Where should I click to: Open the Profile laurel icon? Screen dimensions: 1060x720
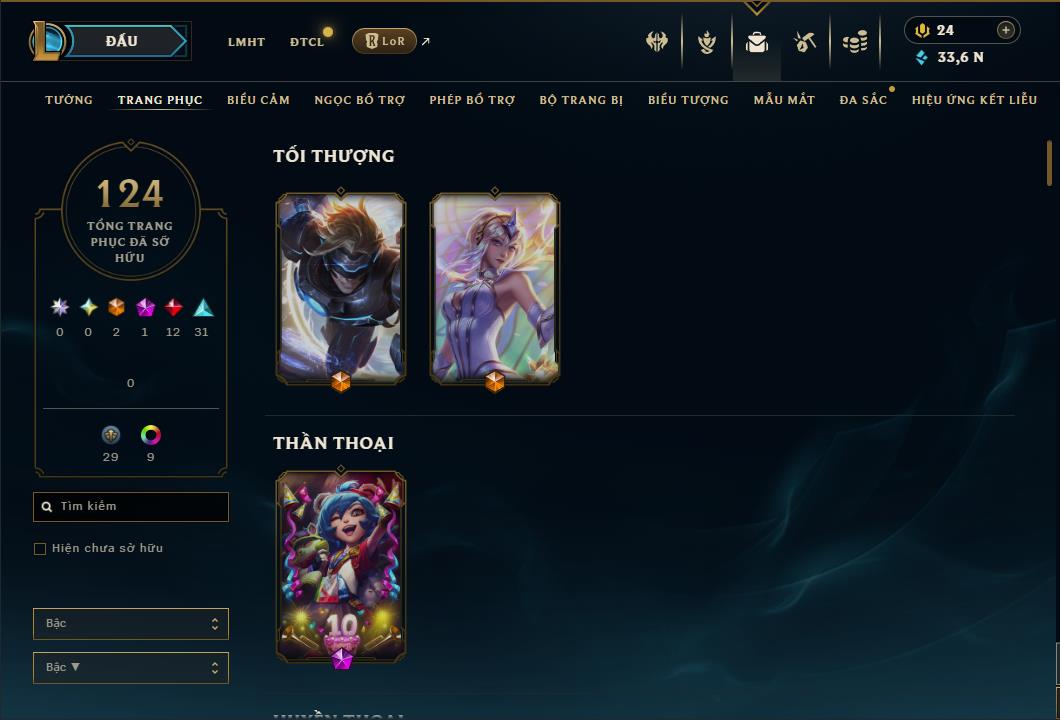(706, 43)
